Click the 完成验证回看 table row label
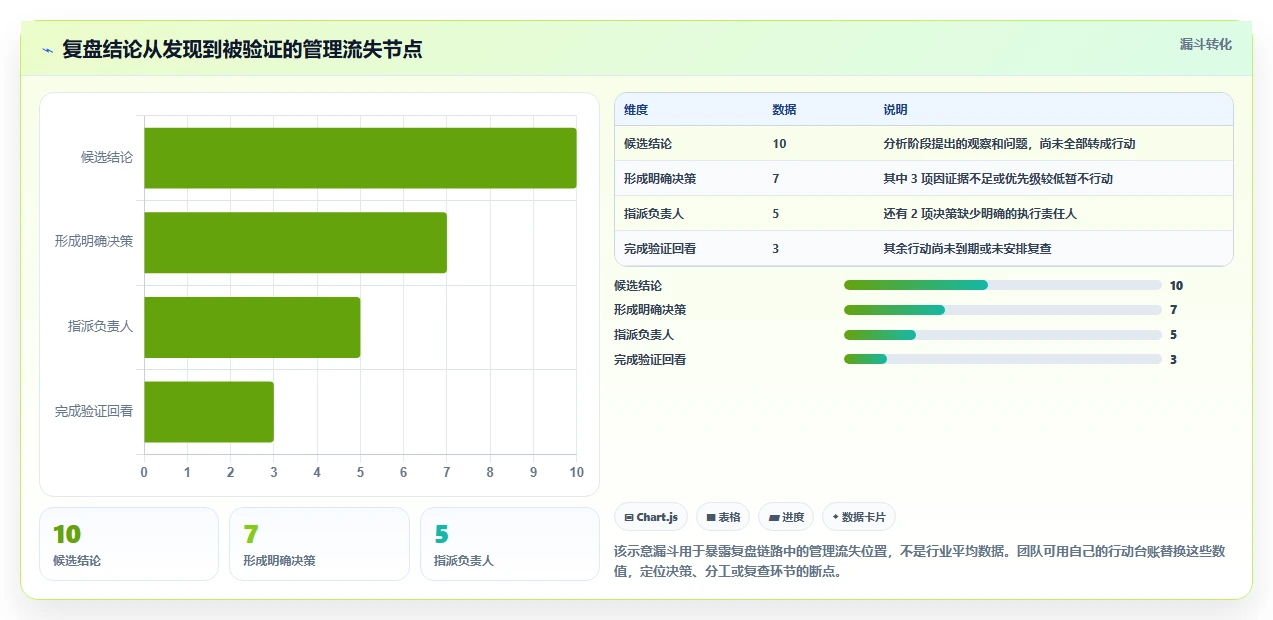This screenshot has width=1273, height=620. point(660,249)
